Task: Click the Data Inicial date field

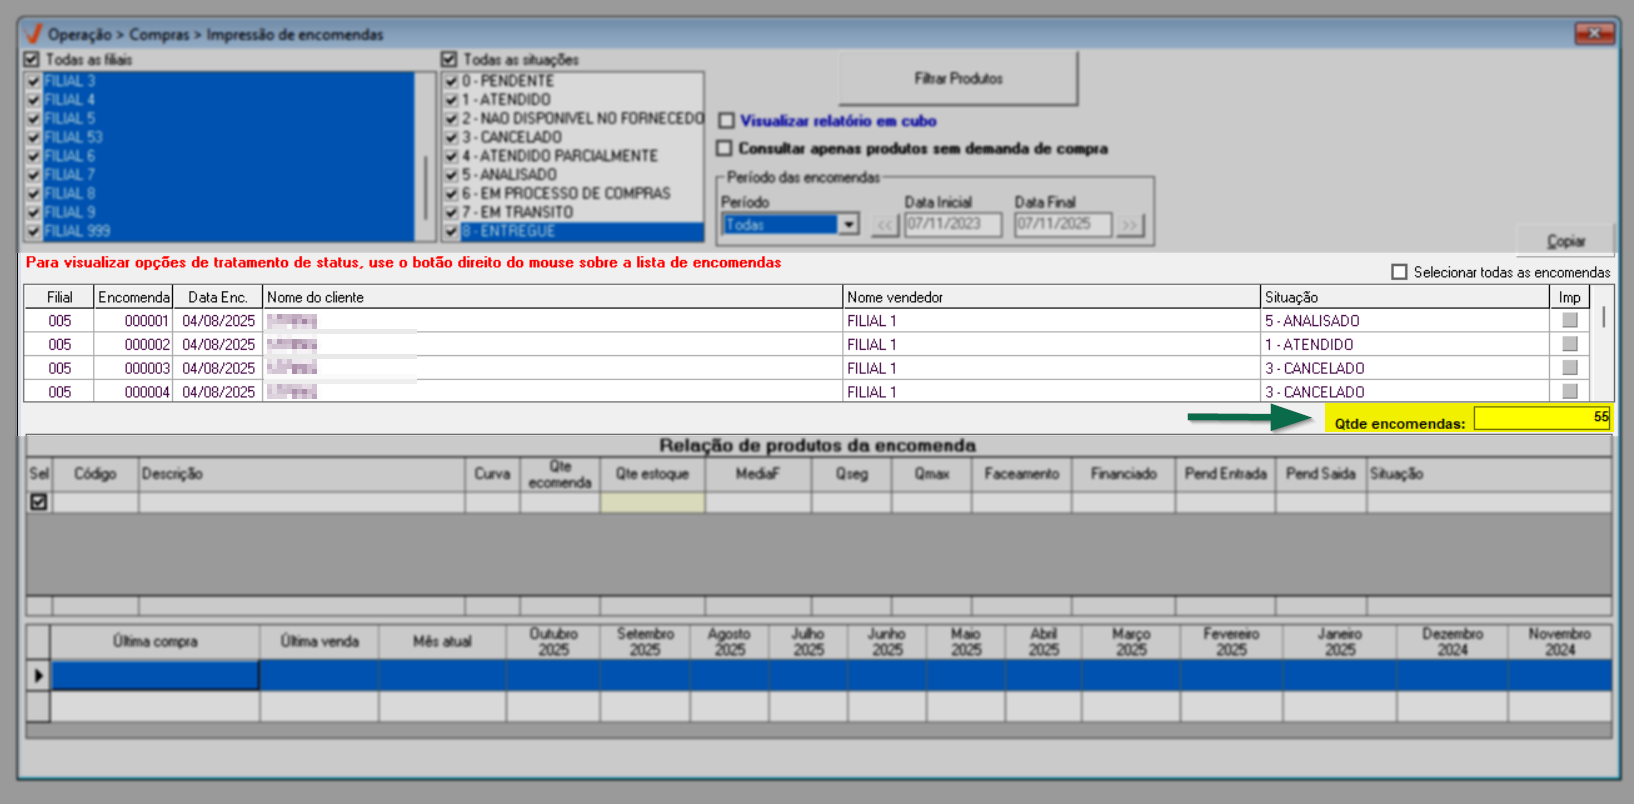Action: (952, 225)
